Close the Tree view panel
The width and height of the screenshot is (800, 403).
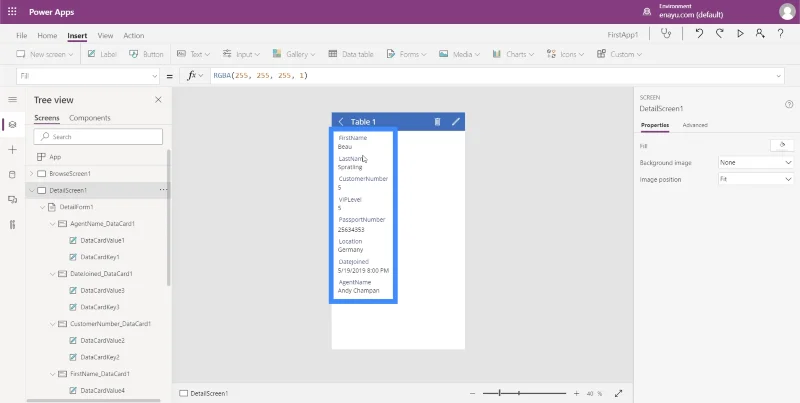[x=158, y=99]
